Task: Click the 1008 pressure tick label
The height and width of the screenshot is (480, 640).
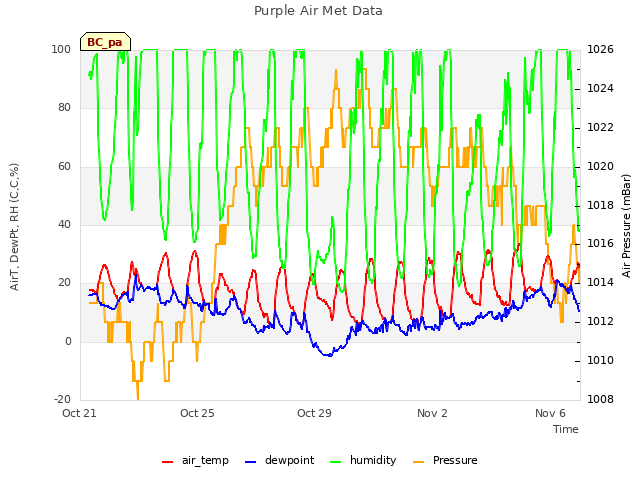Action: point(600,399)
